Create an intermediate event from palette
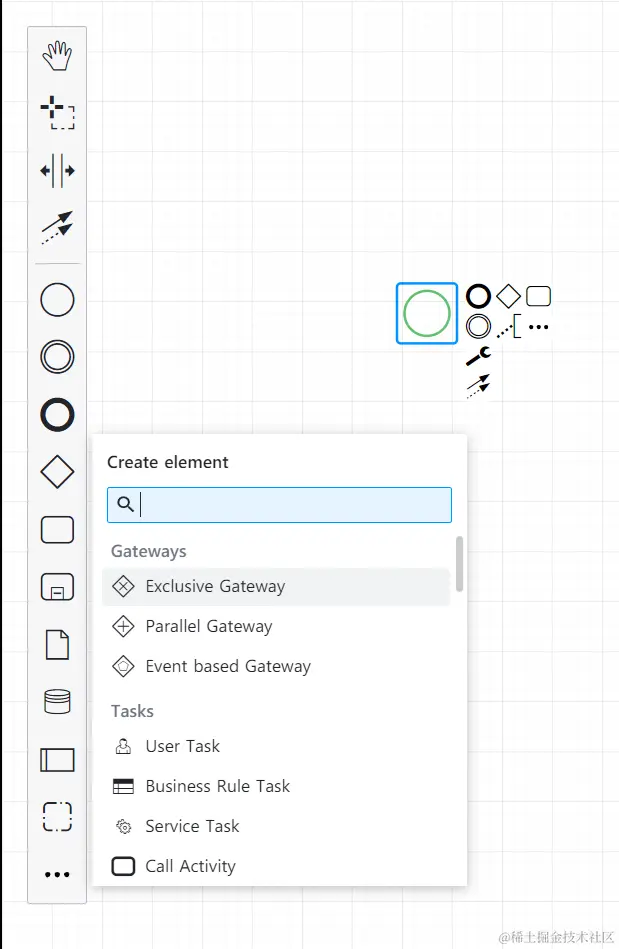The height and width of the screenshot is (949, 619). click(x=57, y=356)
